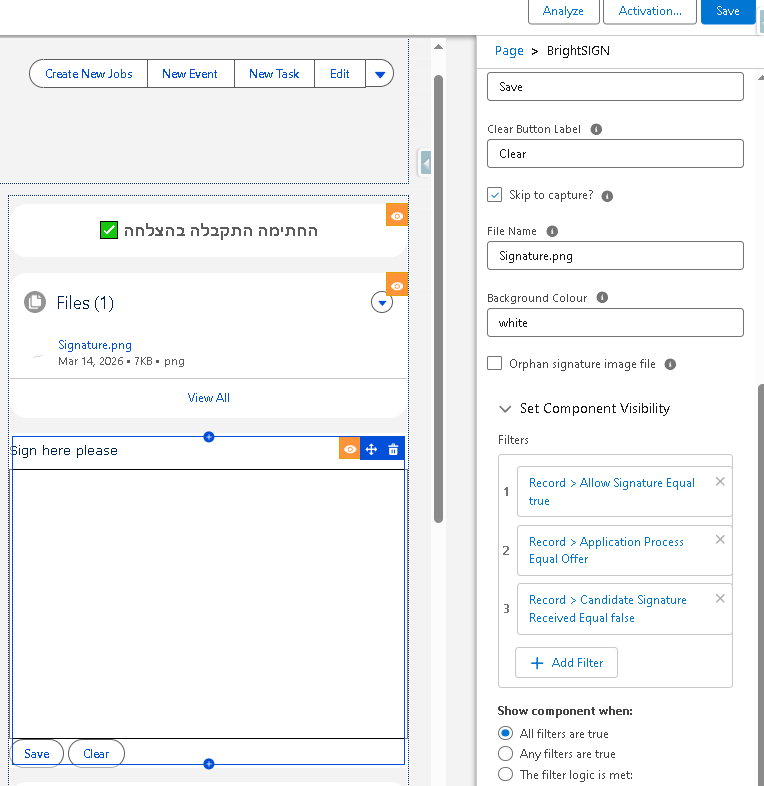Click the info icon next to File Name
Viewport: 764px width, 786px height.
pos(553,231)
